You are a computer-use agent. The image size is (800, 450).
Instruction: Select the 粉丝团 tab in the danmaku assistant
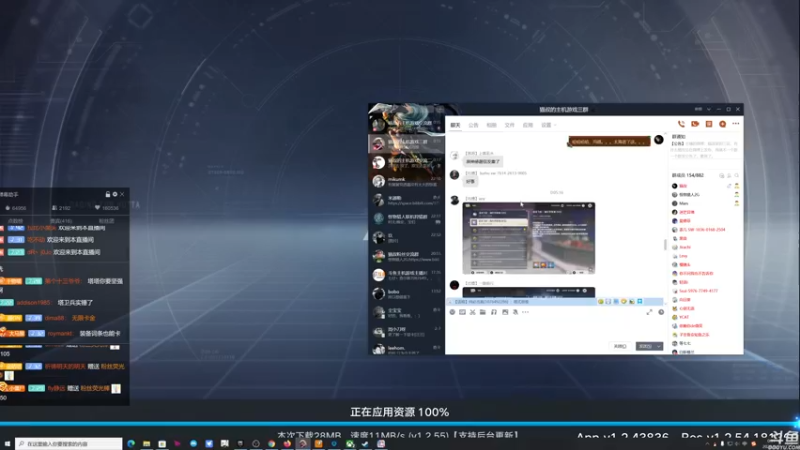[x=106, y=221]
